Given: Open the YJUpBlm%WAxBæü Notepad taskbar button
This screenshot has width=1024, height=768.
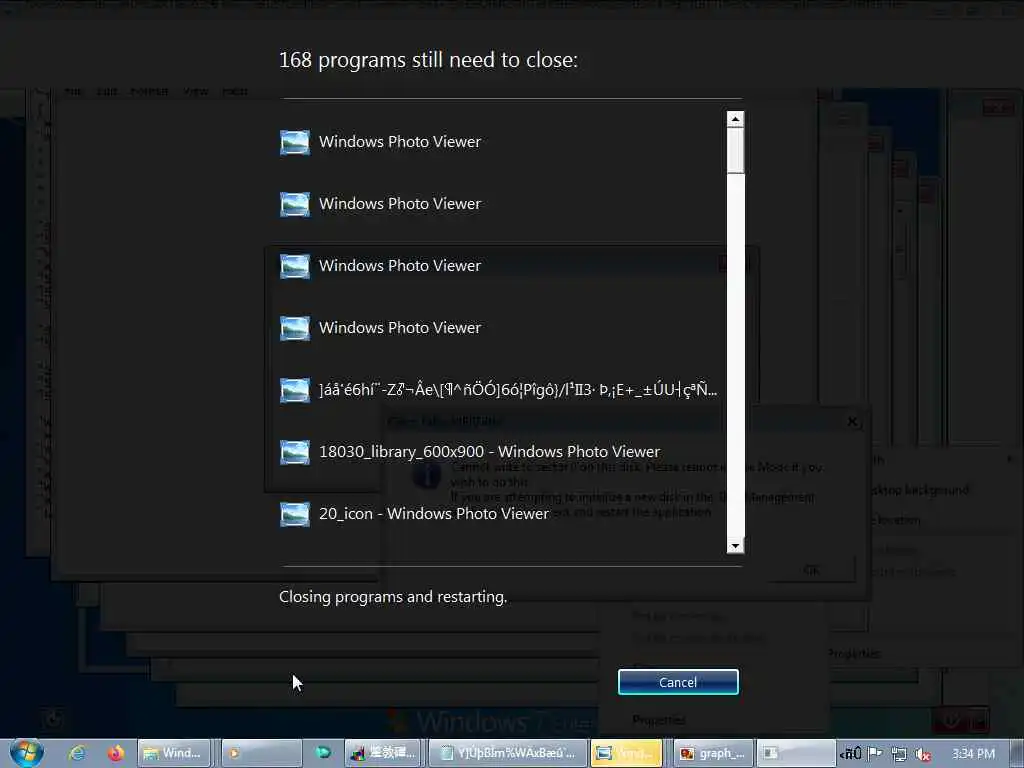Looking at the screenshot, I should pyautogui.click(x=507, y=753).
